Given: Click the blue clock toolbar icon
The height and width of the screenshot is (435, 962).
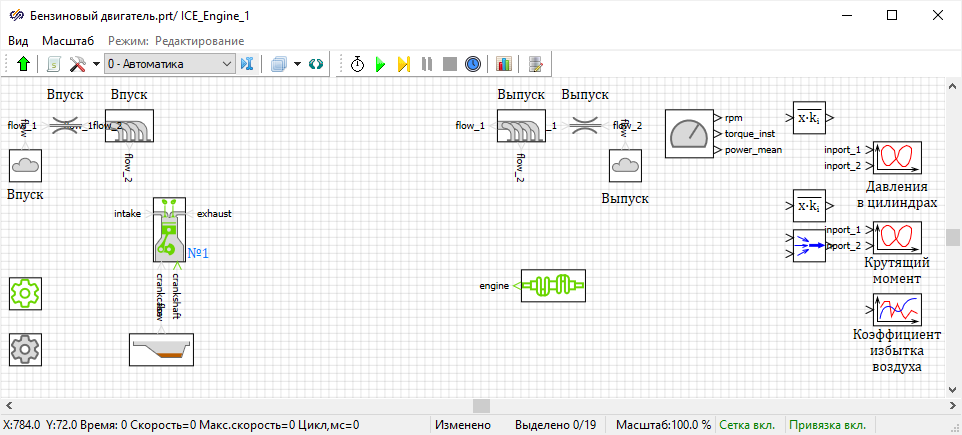Looking at the screenshot, I should tap(473, 64).
